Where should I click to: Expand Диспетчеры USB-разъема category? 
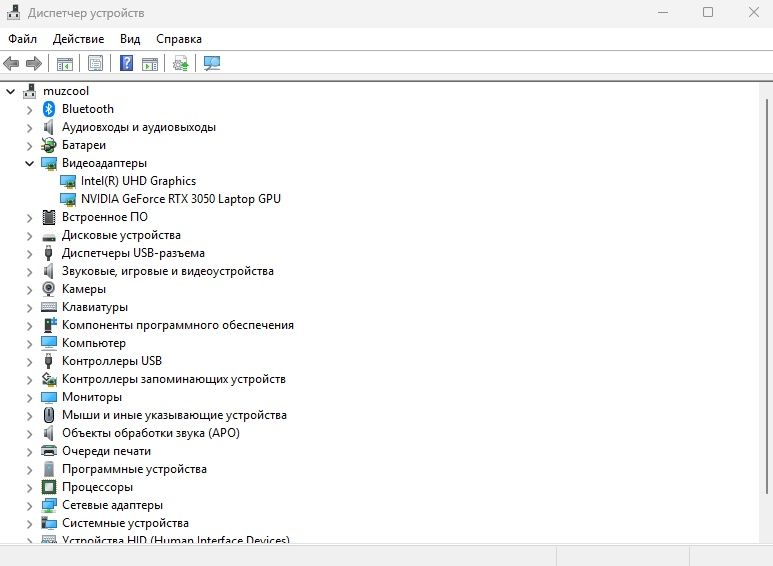[30, 253]
